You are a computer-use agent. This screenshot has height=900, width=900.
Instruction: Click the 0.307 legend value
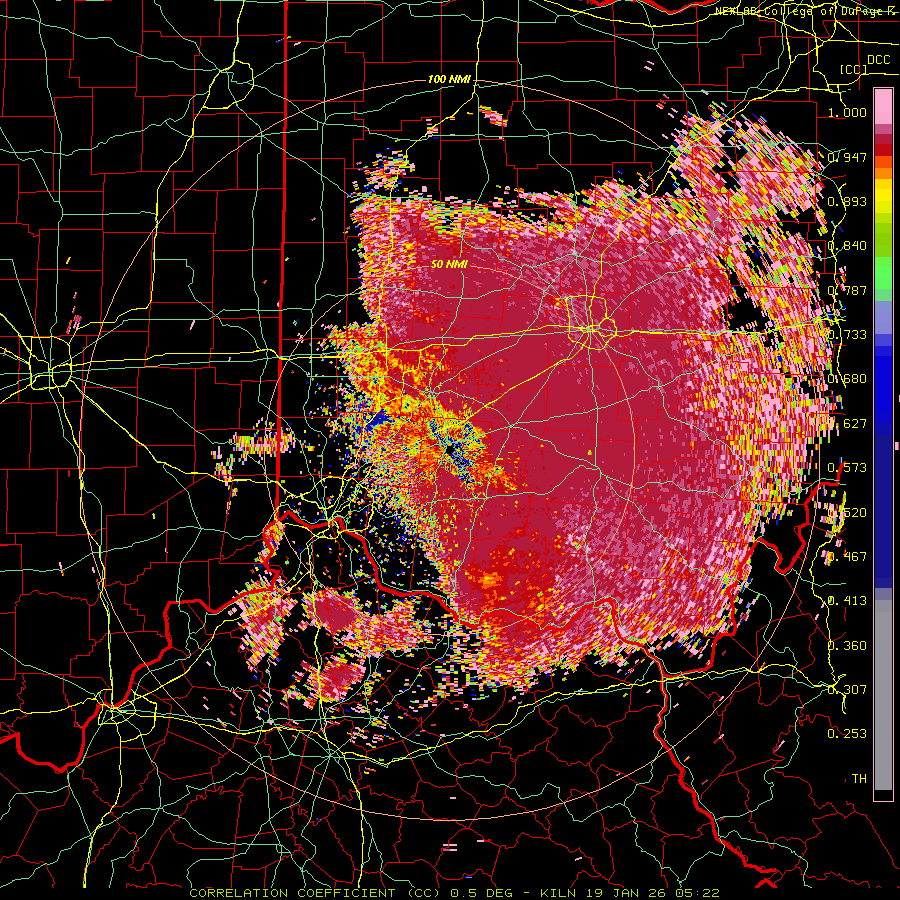click(x=847, y=690)
